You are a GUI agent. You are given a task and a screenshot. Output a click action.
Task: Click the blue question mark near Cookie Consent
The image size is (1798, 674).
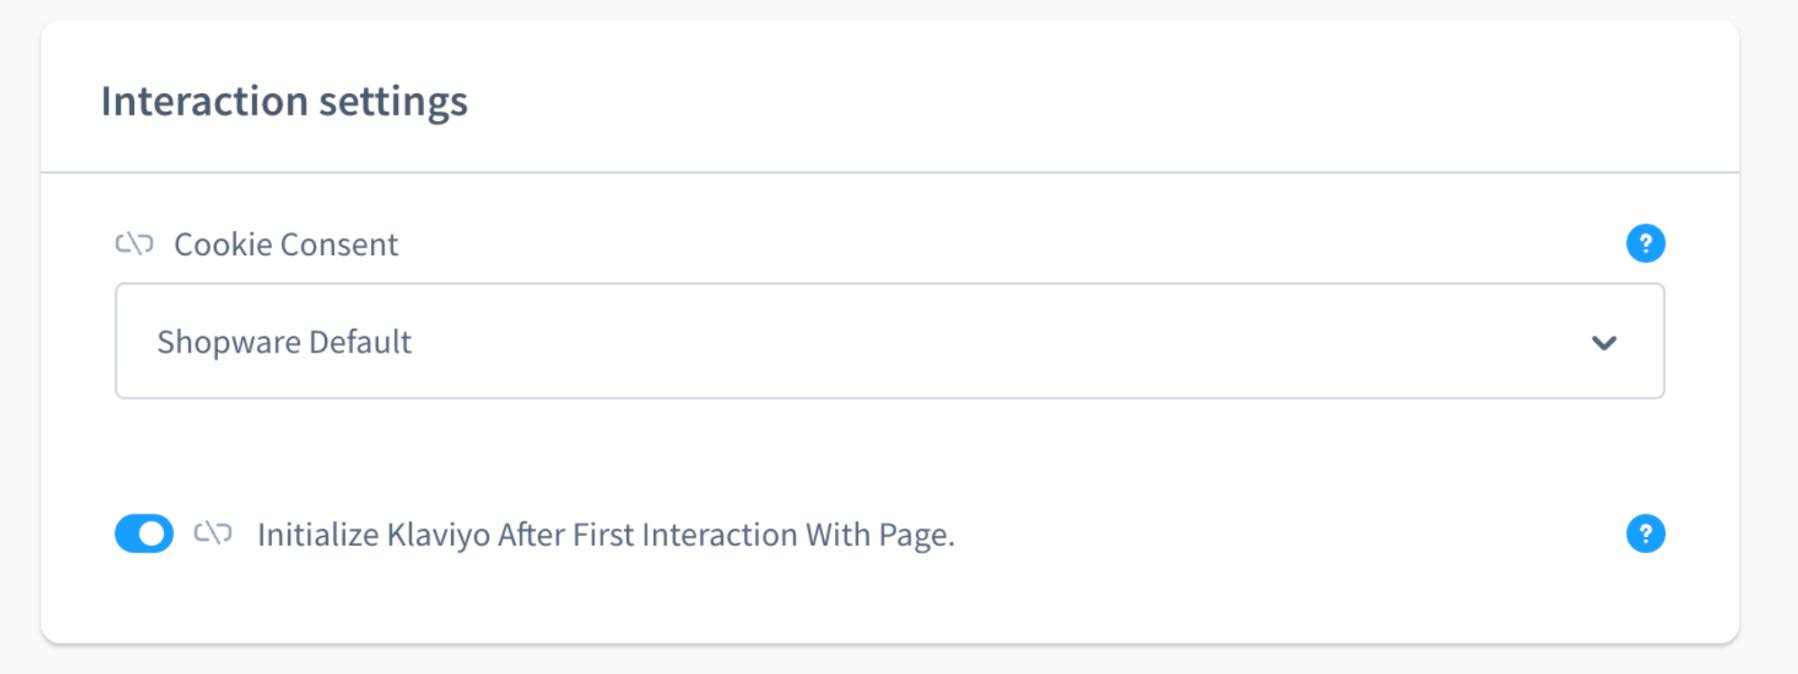coord(1646,242)
